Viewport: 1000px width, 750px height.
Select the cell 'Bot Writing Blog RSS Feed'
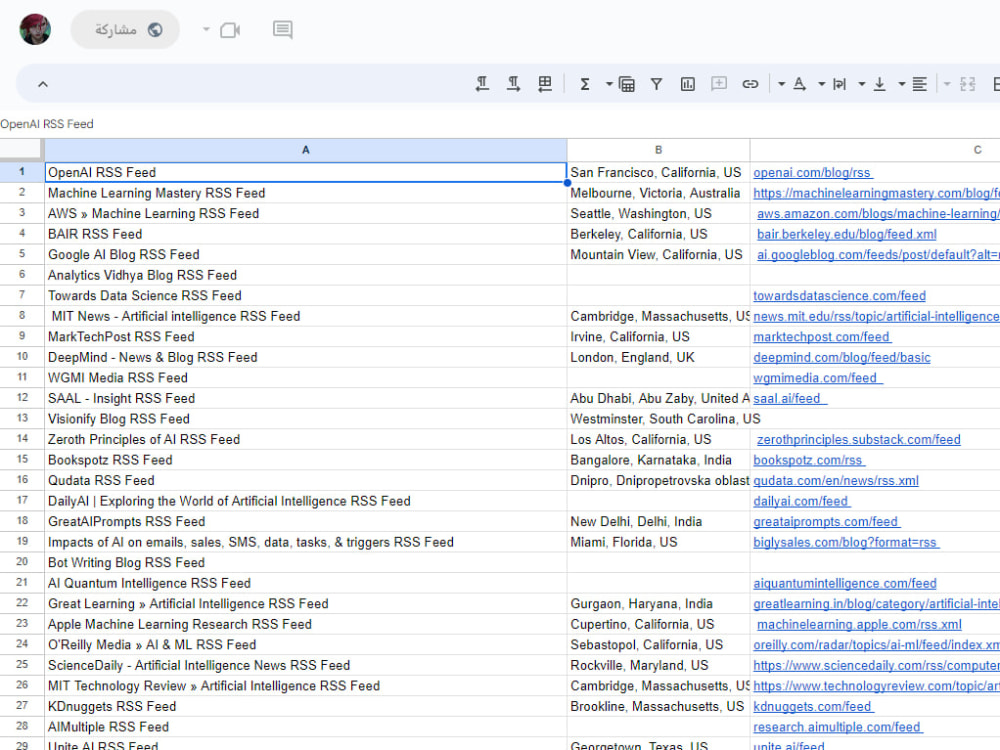(305, 562)
